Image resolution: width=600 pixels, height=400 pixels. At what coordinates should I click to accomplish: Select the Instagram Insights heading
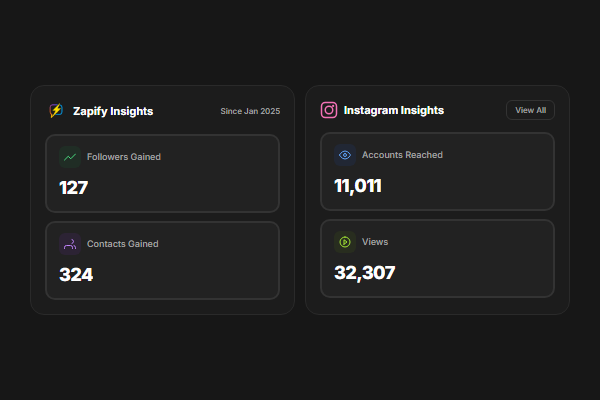(x=393, y=110)
